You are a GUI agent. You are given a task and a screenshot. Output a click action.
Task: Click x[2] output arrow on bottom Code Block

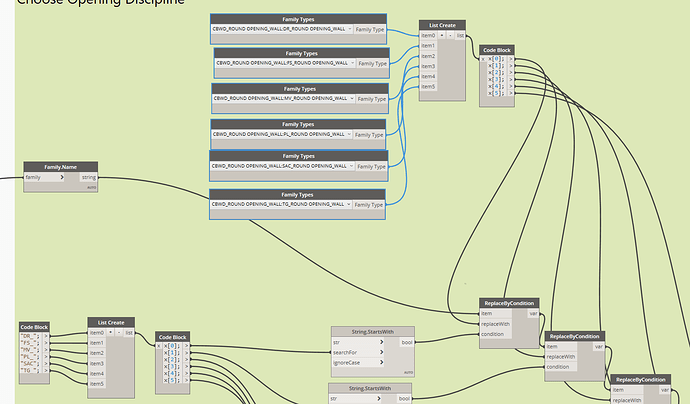pos(187,360)
